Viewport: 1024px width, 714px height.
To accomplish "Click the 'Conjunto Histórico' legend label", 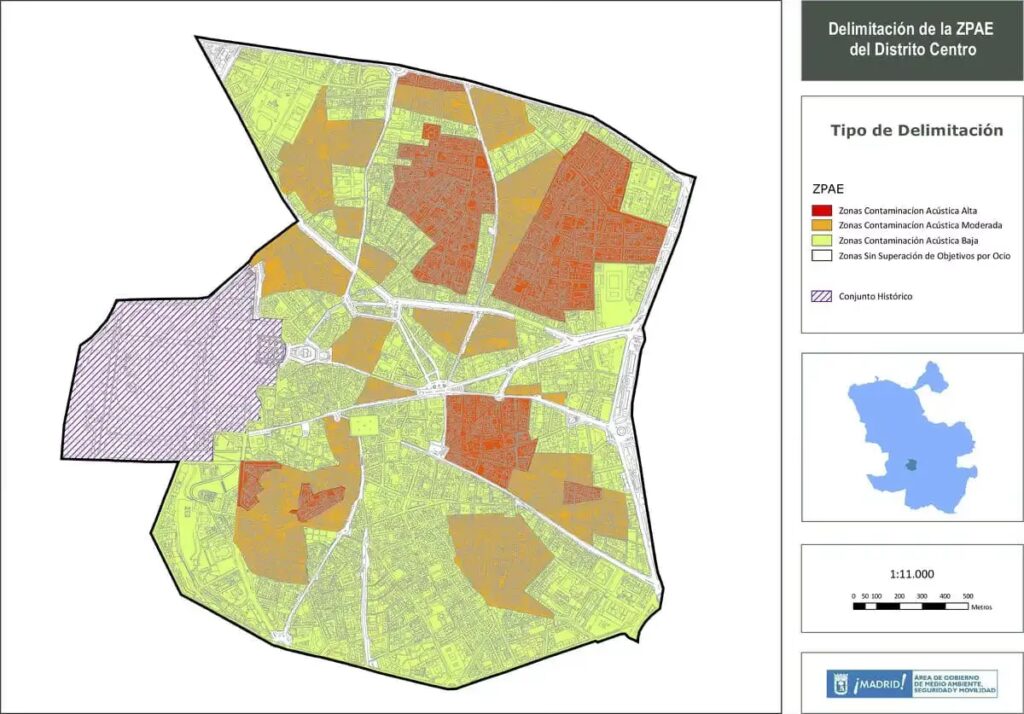I will coord(876,296).
